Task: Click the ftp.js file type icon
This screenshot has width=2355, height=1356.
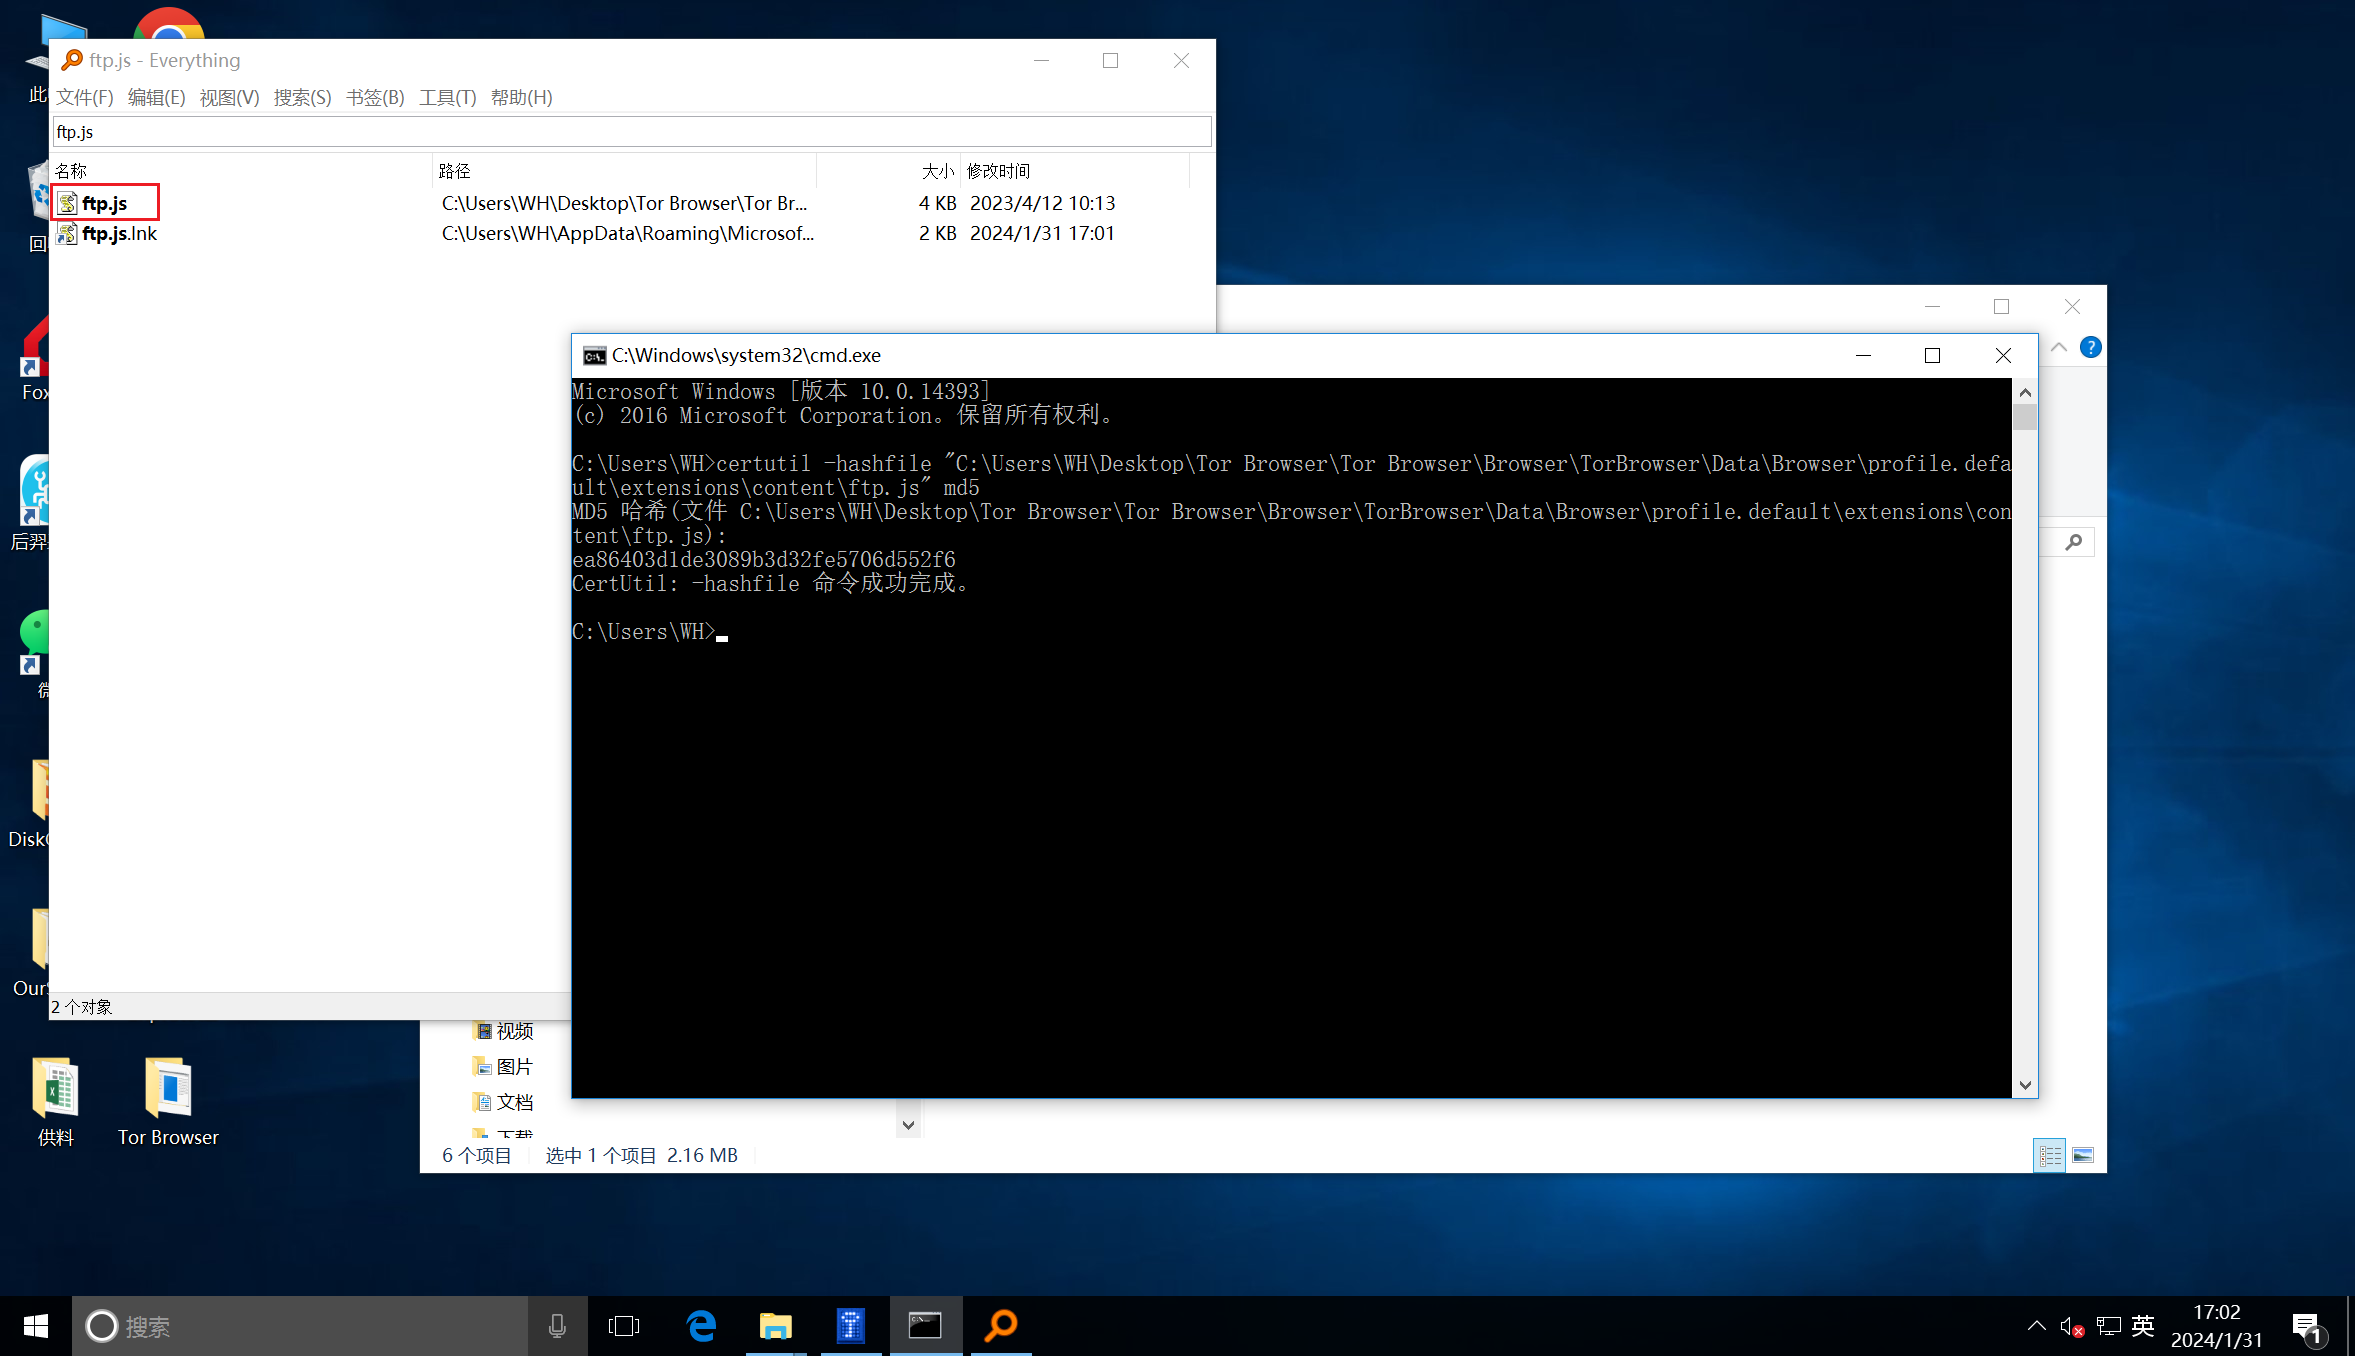Action: (x=67, y=203)
